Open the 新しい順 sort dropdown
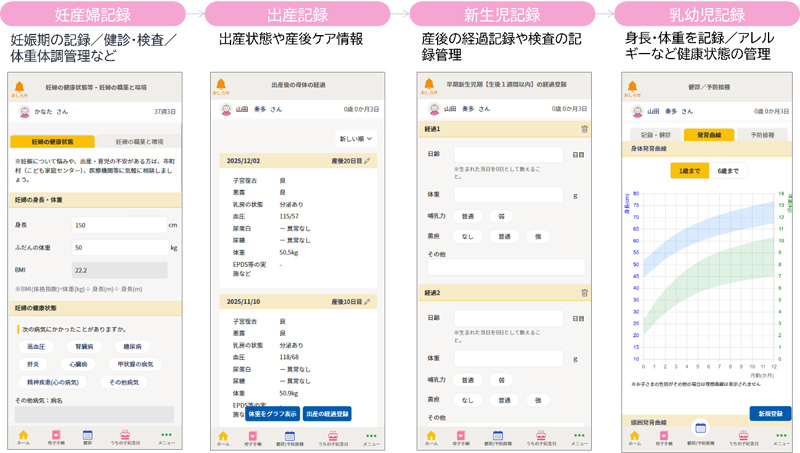This screenshot has height=453, width=800. pos(355,139)
